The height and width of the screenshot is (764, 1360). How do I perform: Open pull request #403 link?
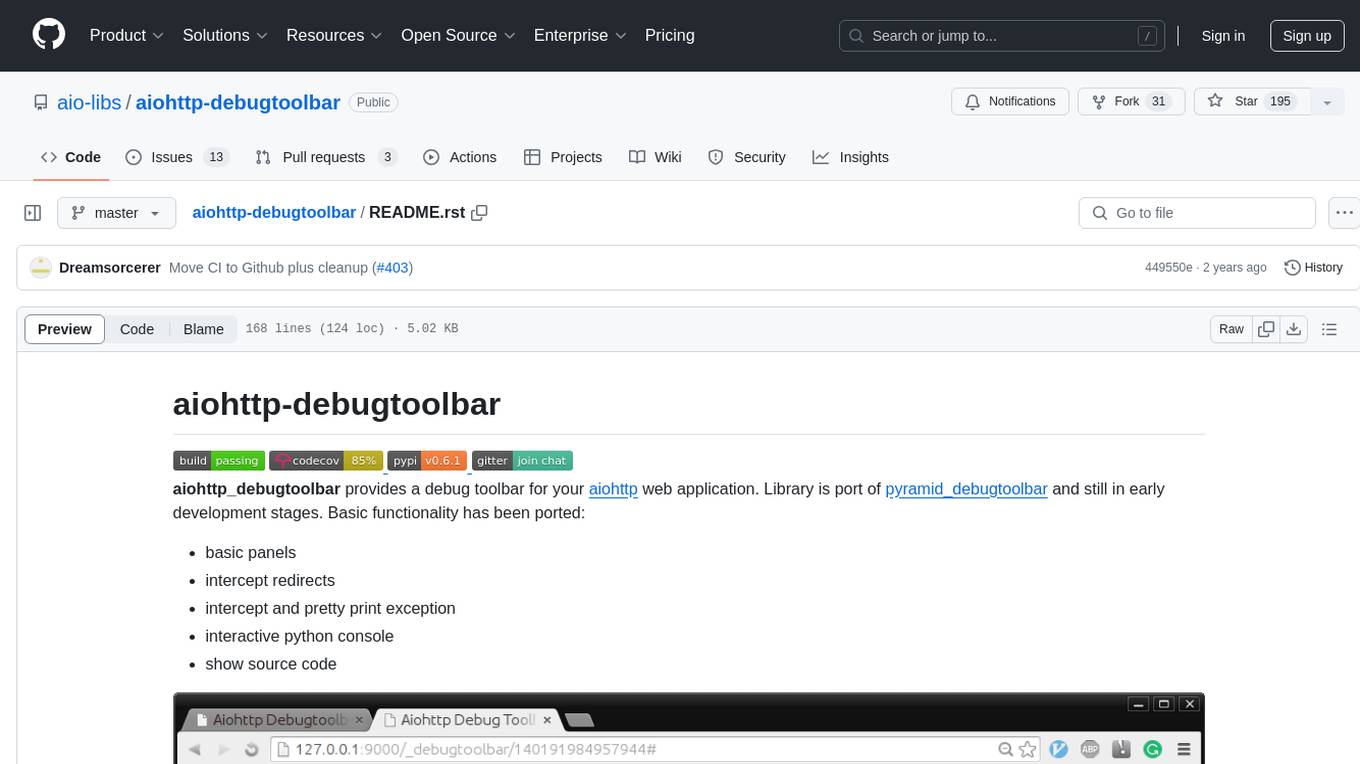point(393,268)
